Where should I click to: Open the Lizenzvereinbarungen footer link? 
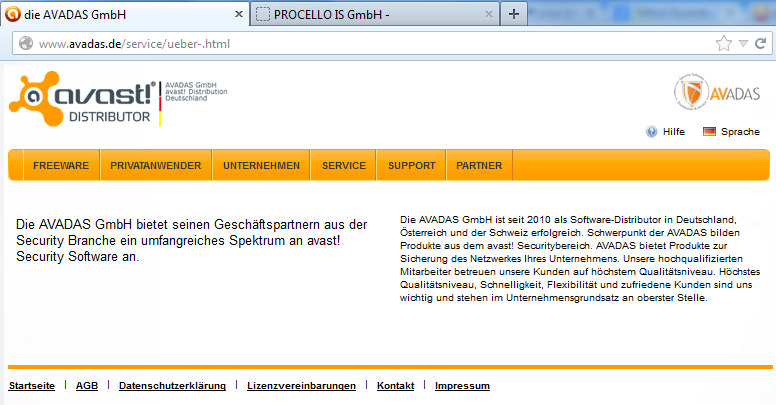point(301,386)
